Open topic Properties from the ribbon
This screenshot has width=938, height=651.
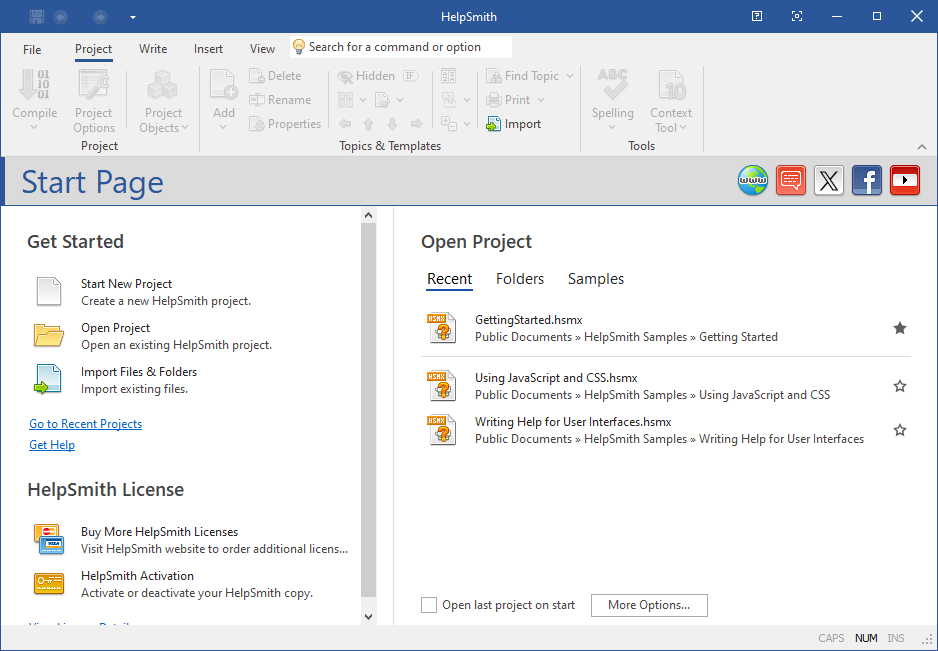pyautogui.click(x=285, y=124)
